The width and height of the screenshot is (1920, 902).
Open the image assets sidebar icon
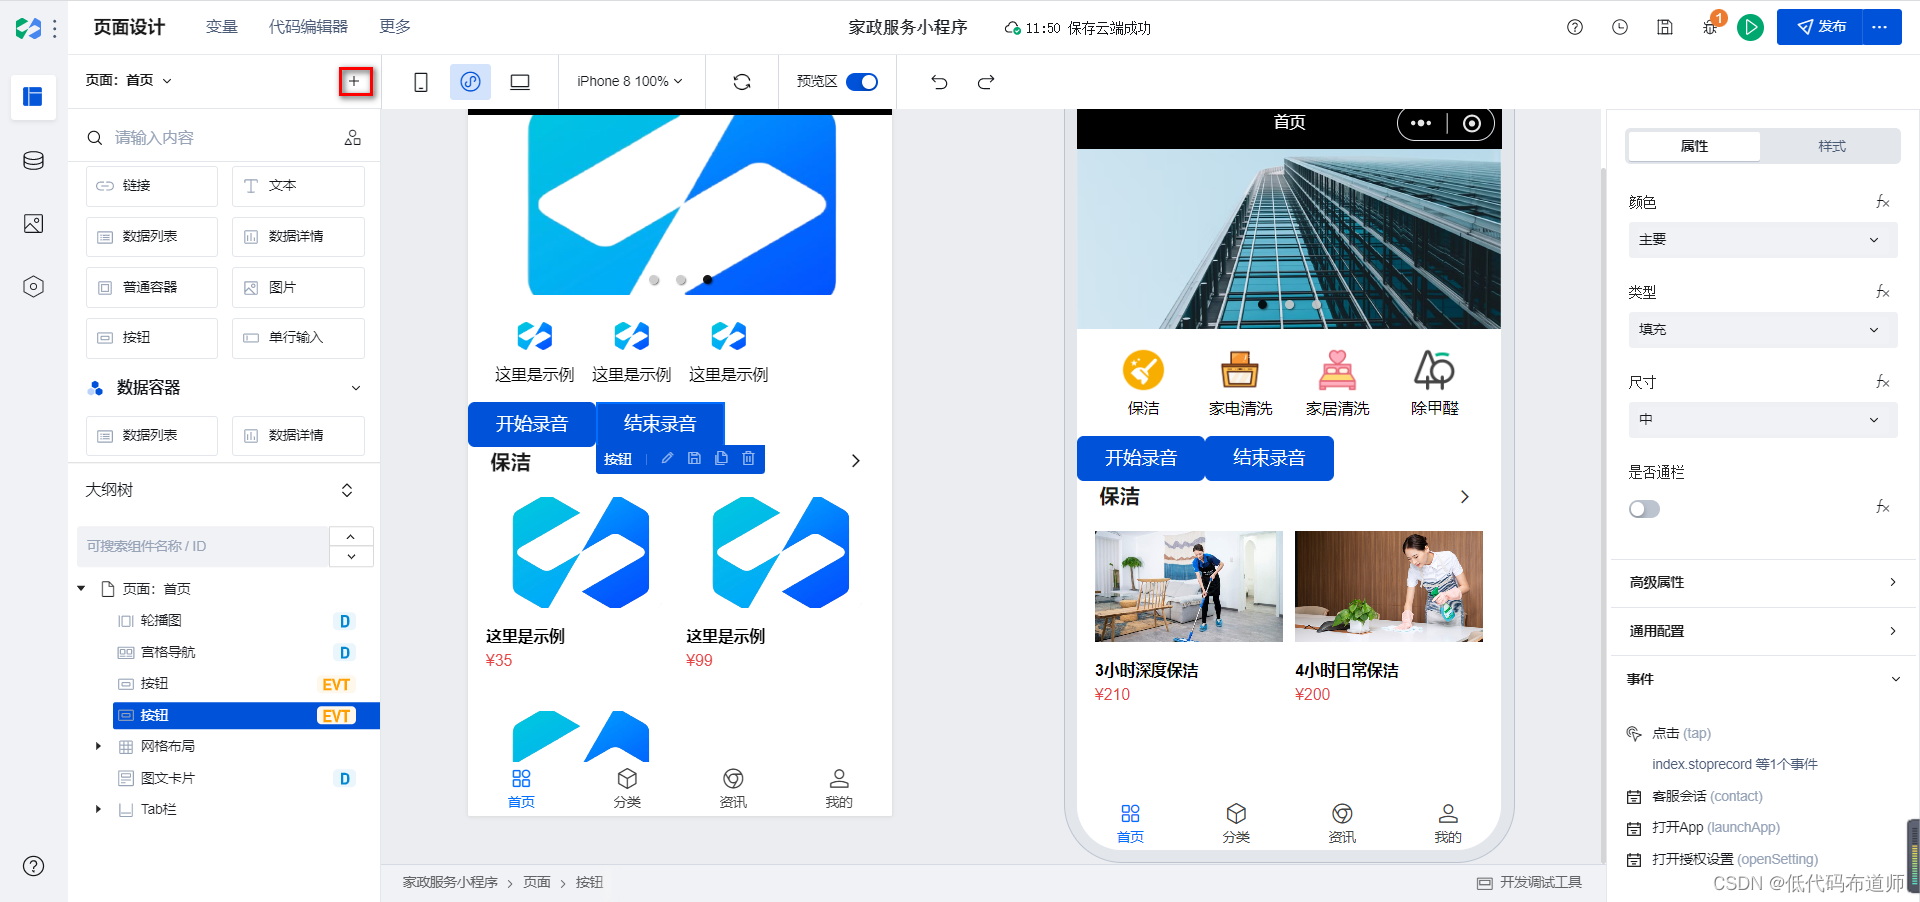[33, 224]
